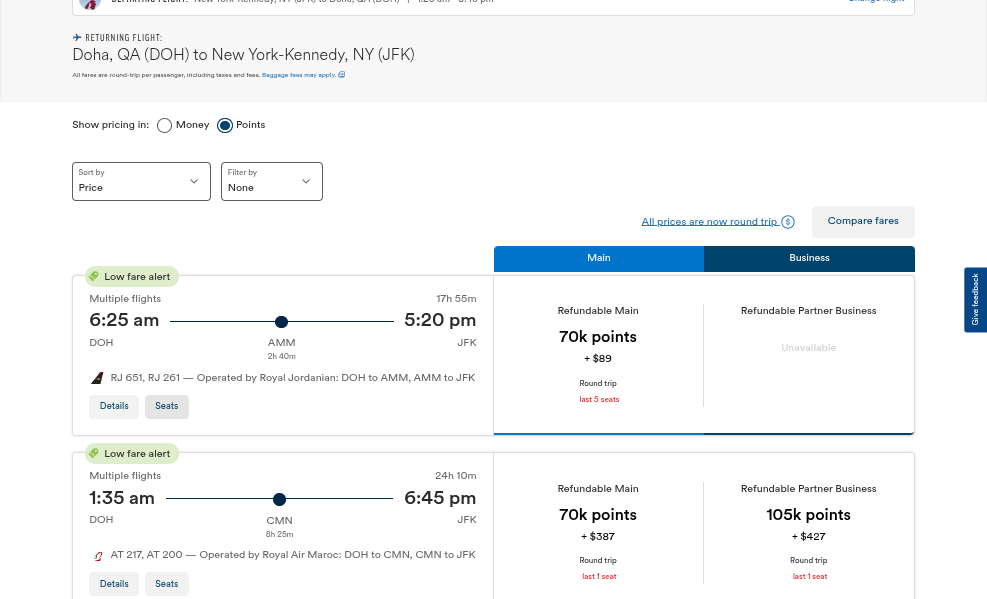Click the Unavailable Partner Business text
This screenshot has width=987, height=599.
click(809, 348)
